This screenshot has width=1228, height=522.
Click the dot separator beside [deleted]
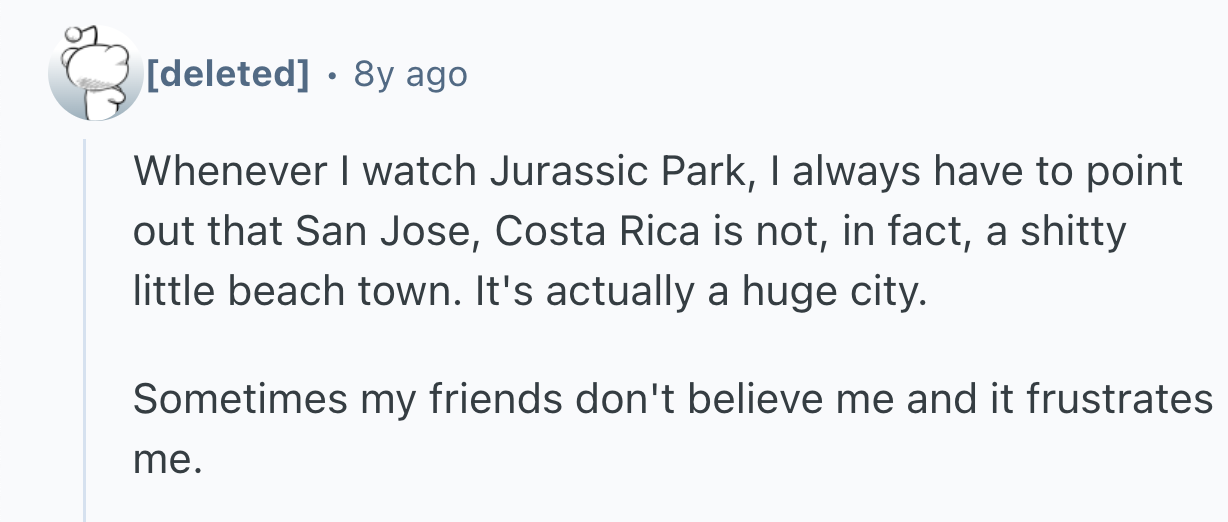pyautogui.click(x=331, y=73)
